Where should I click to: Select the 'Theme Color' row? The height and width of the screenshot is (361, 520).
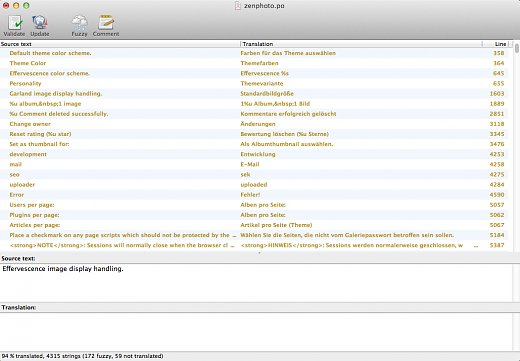(254, 63)
